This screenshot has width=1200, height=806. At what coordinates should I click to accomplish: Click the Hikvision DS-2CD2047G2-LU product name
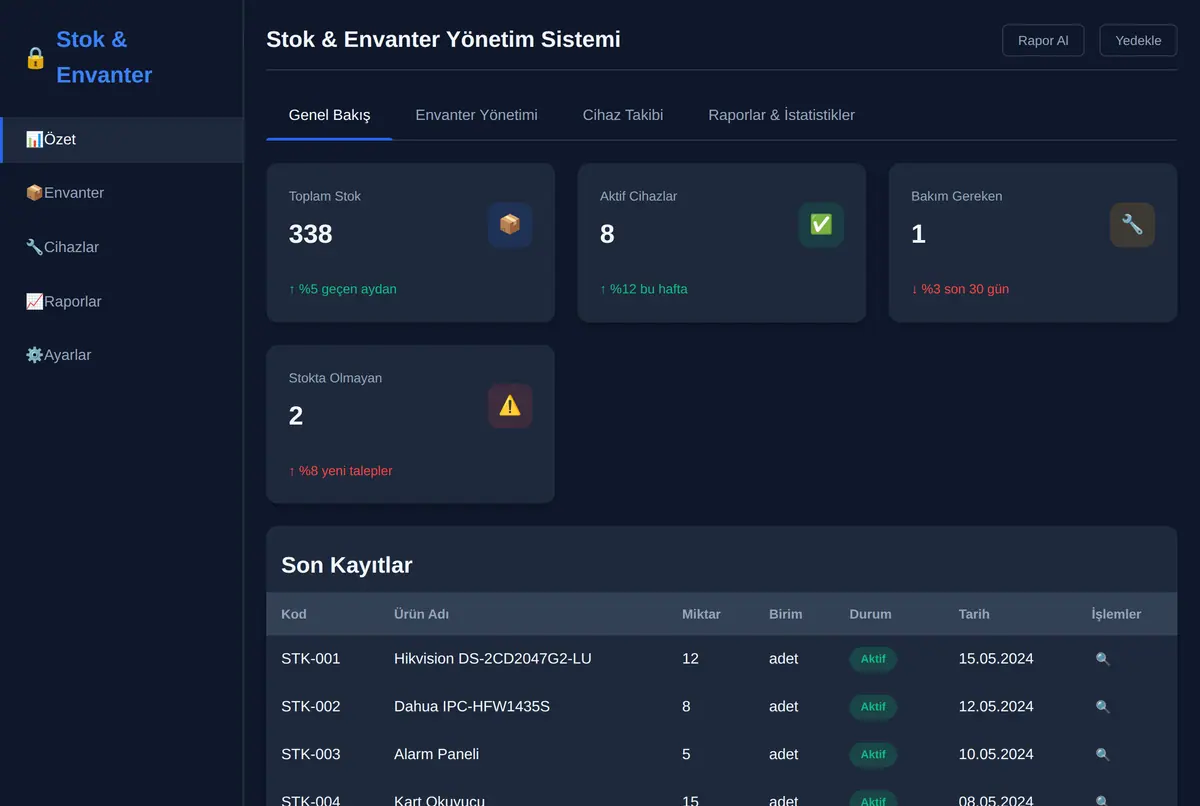[493, 659]
